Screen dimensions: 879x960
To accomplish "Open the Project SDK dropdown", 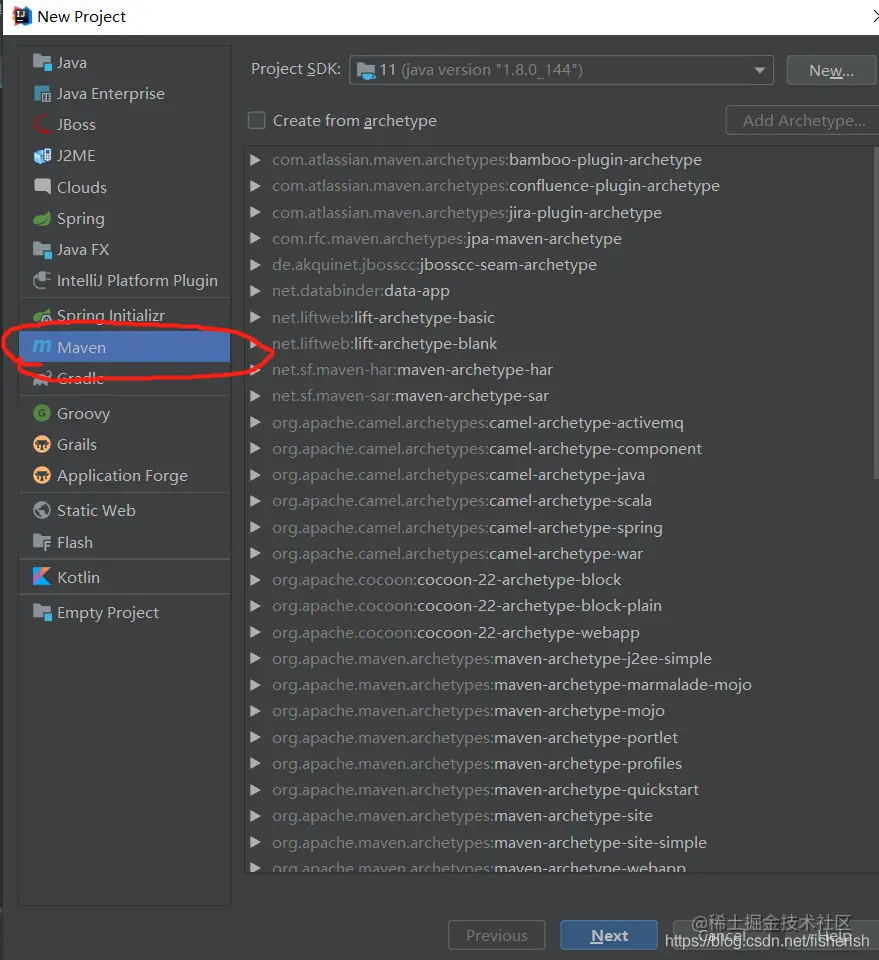I will tap(561, 70).
